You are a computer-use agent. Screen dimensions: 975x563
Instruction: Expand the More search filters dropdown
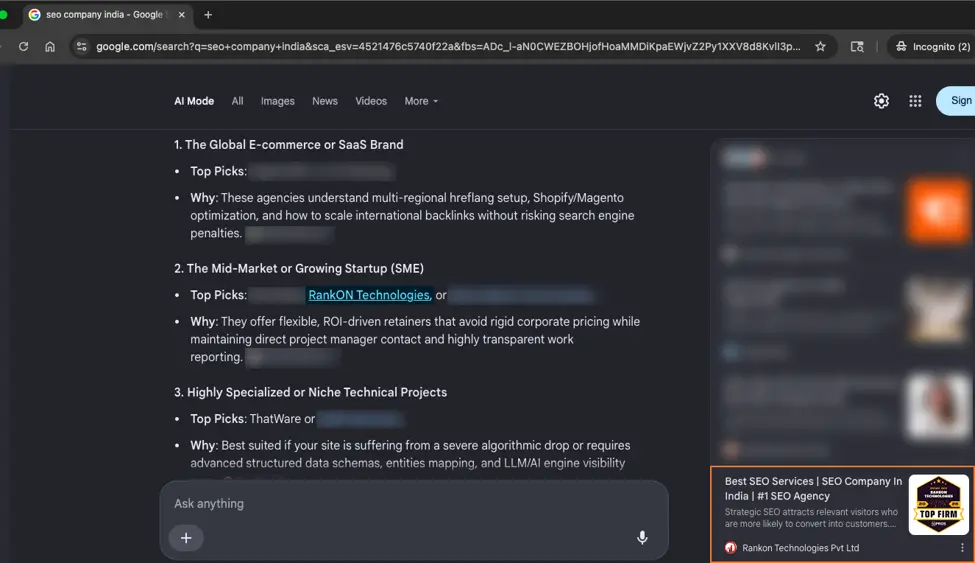tap(421, 101)
